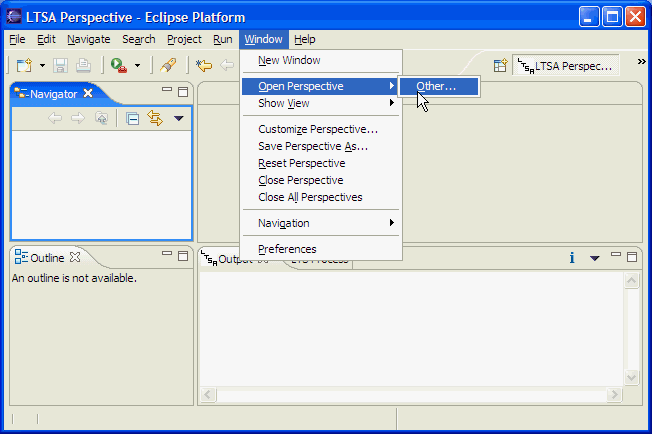Click the Open Perspective icon in perspective bar
This screenshot has width=652, height=434.
click(x=501, y=66)
